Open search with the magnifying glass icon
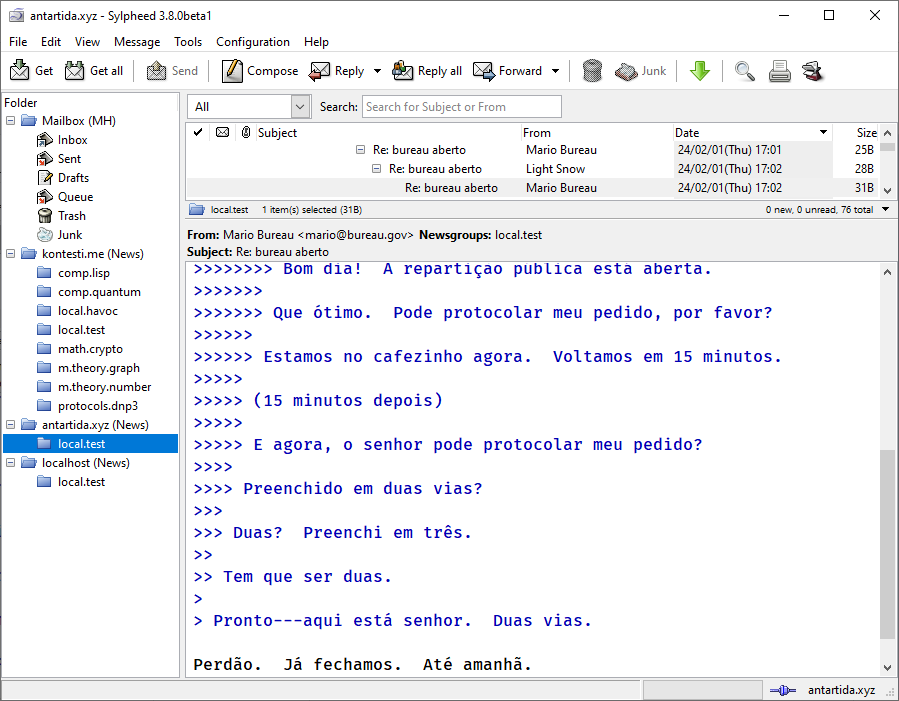The height and width of the screenshot is (701, 899). click(745, 71)
